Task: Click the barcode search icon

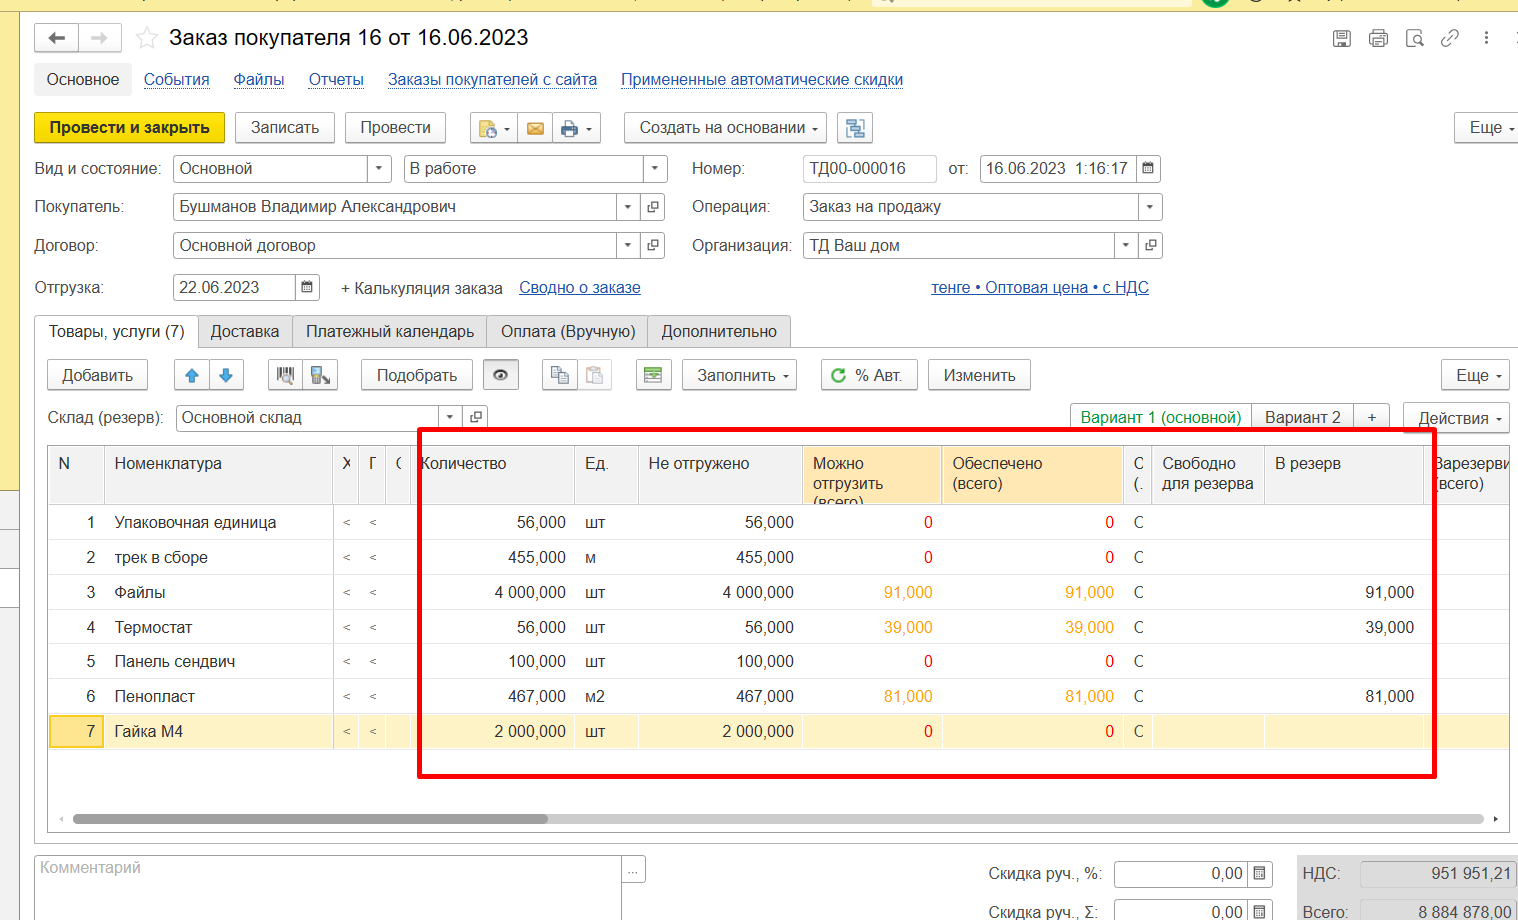Action: point(286,375)
